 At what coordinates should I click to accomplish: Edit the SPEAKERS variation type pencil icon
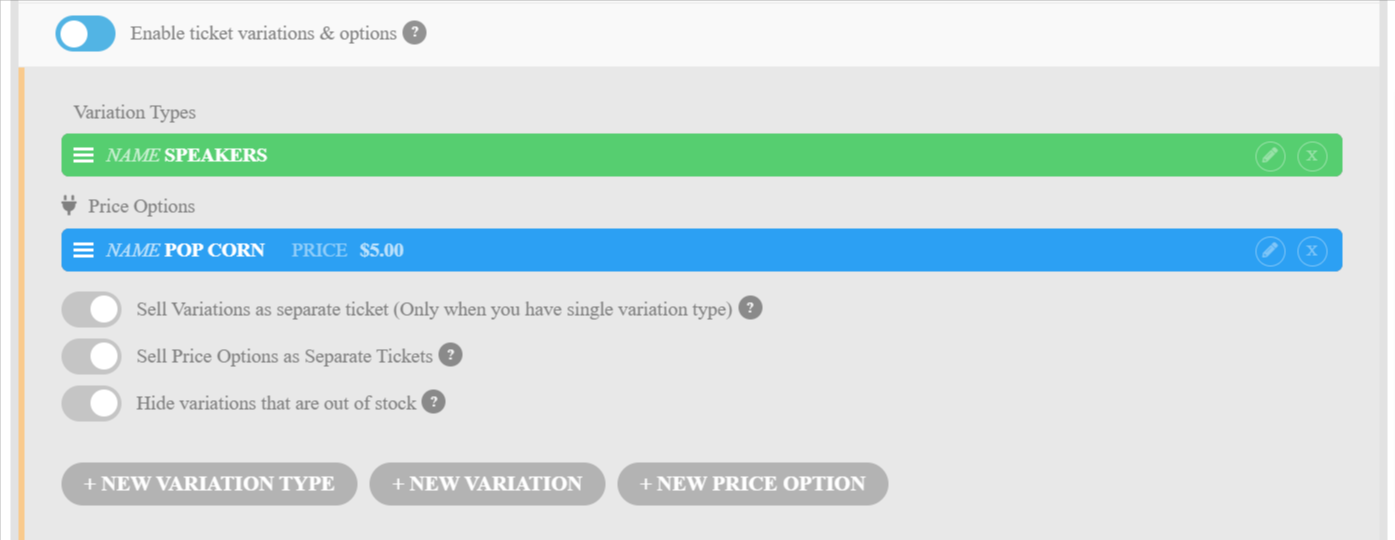point(1270,156)
